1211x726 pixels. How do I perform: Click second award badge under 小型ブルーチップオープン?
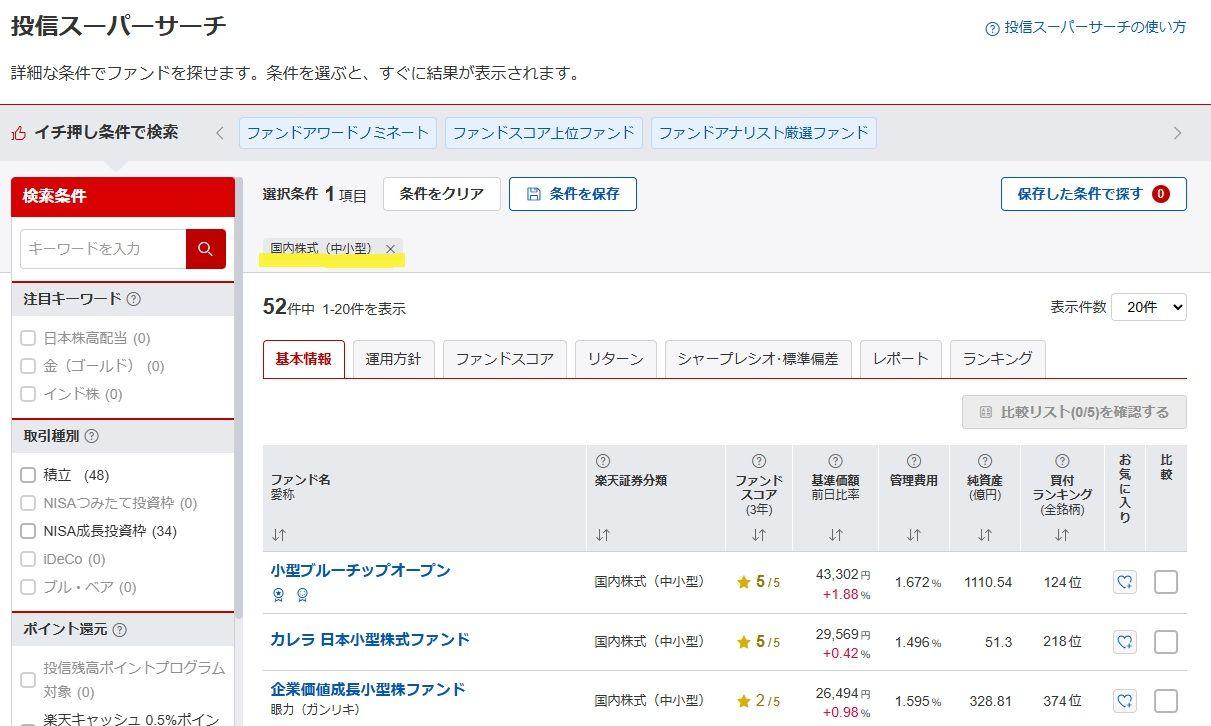tap(302, 595)
